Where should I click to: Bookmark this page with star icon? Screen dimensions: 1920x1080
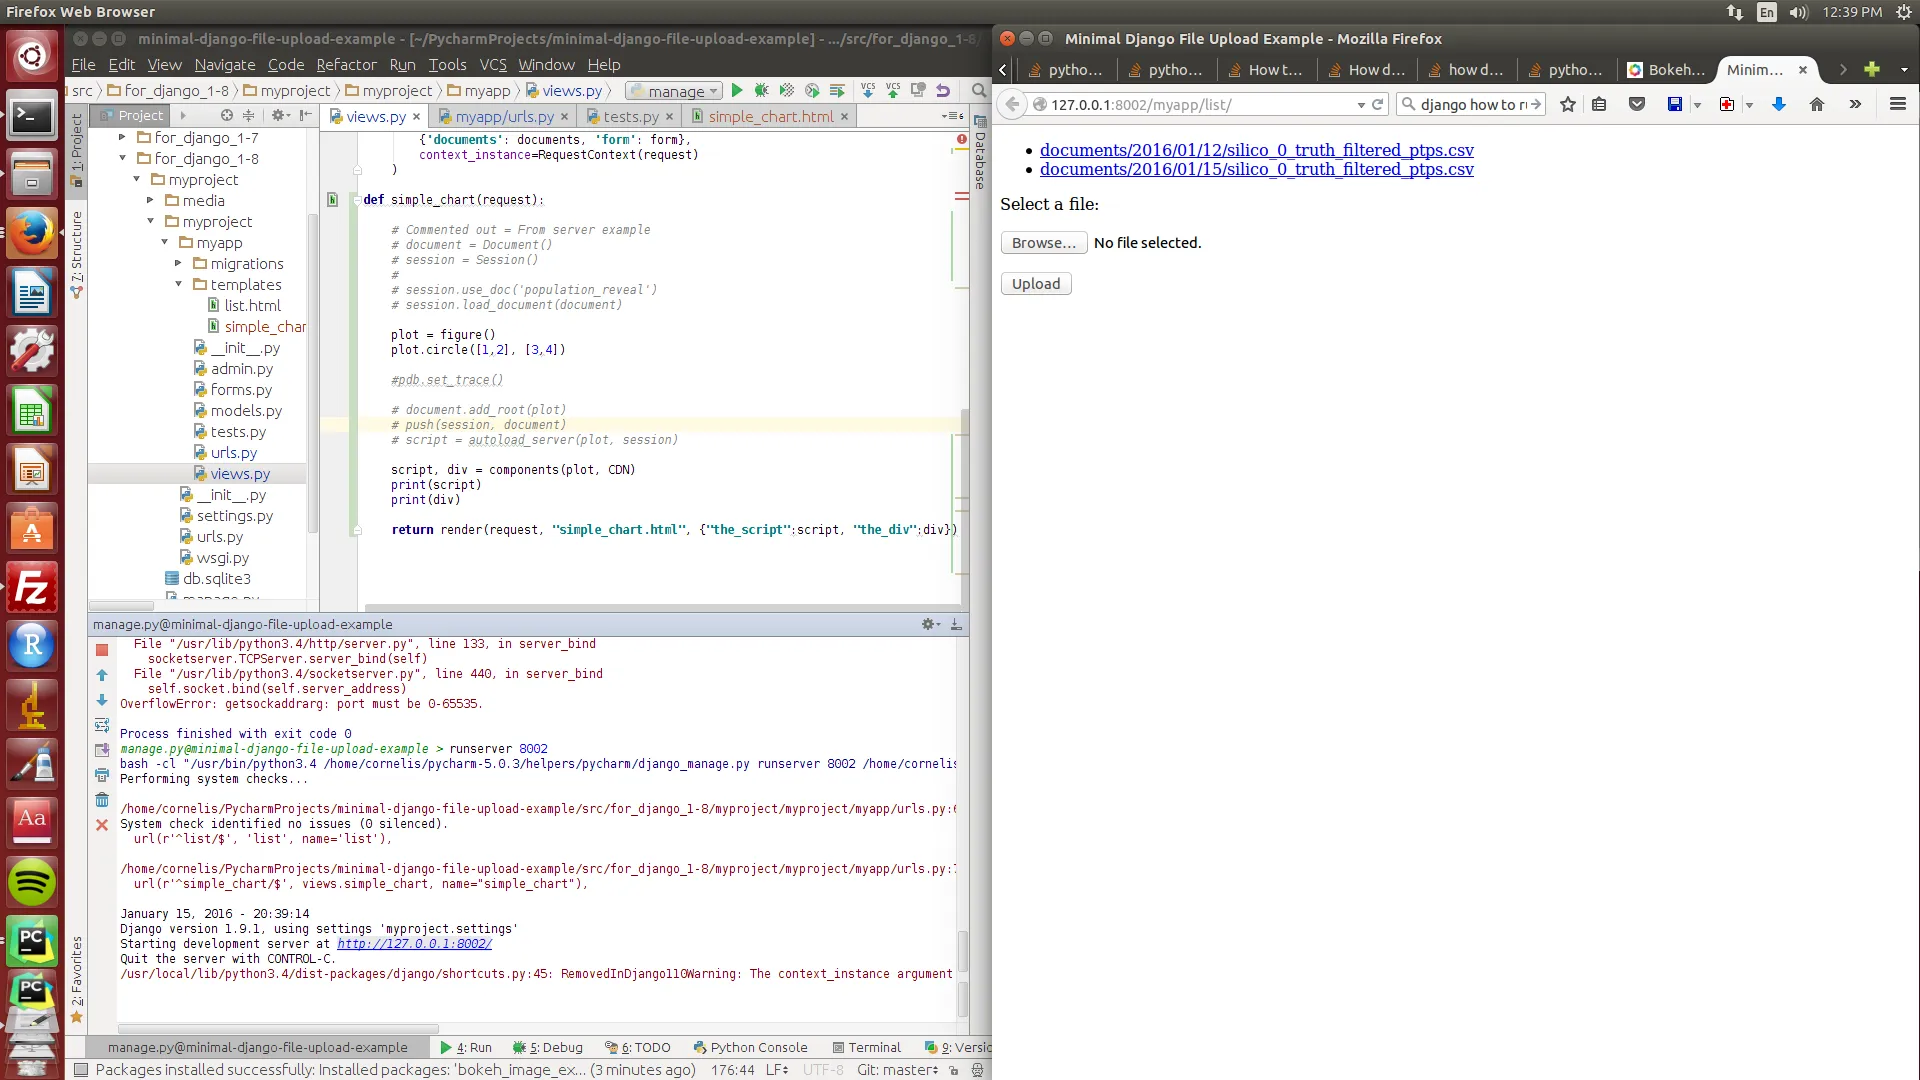(1568, 105)
